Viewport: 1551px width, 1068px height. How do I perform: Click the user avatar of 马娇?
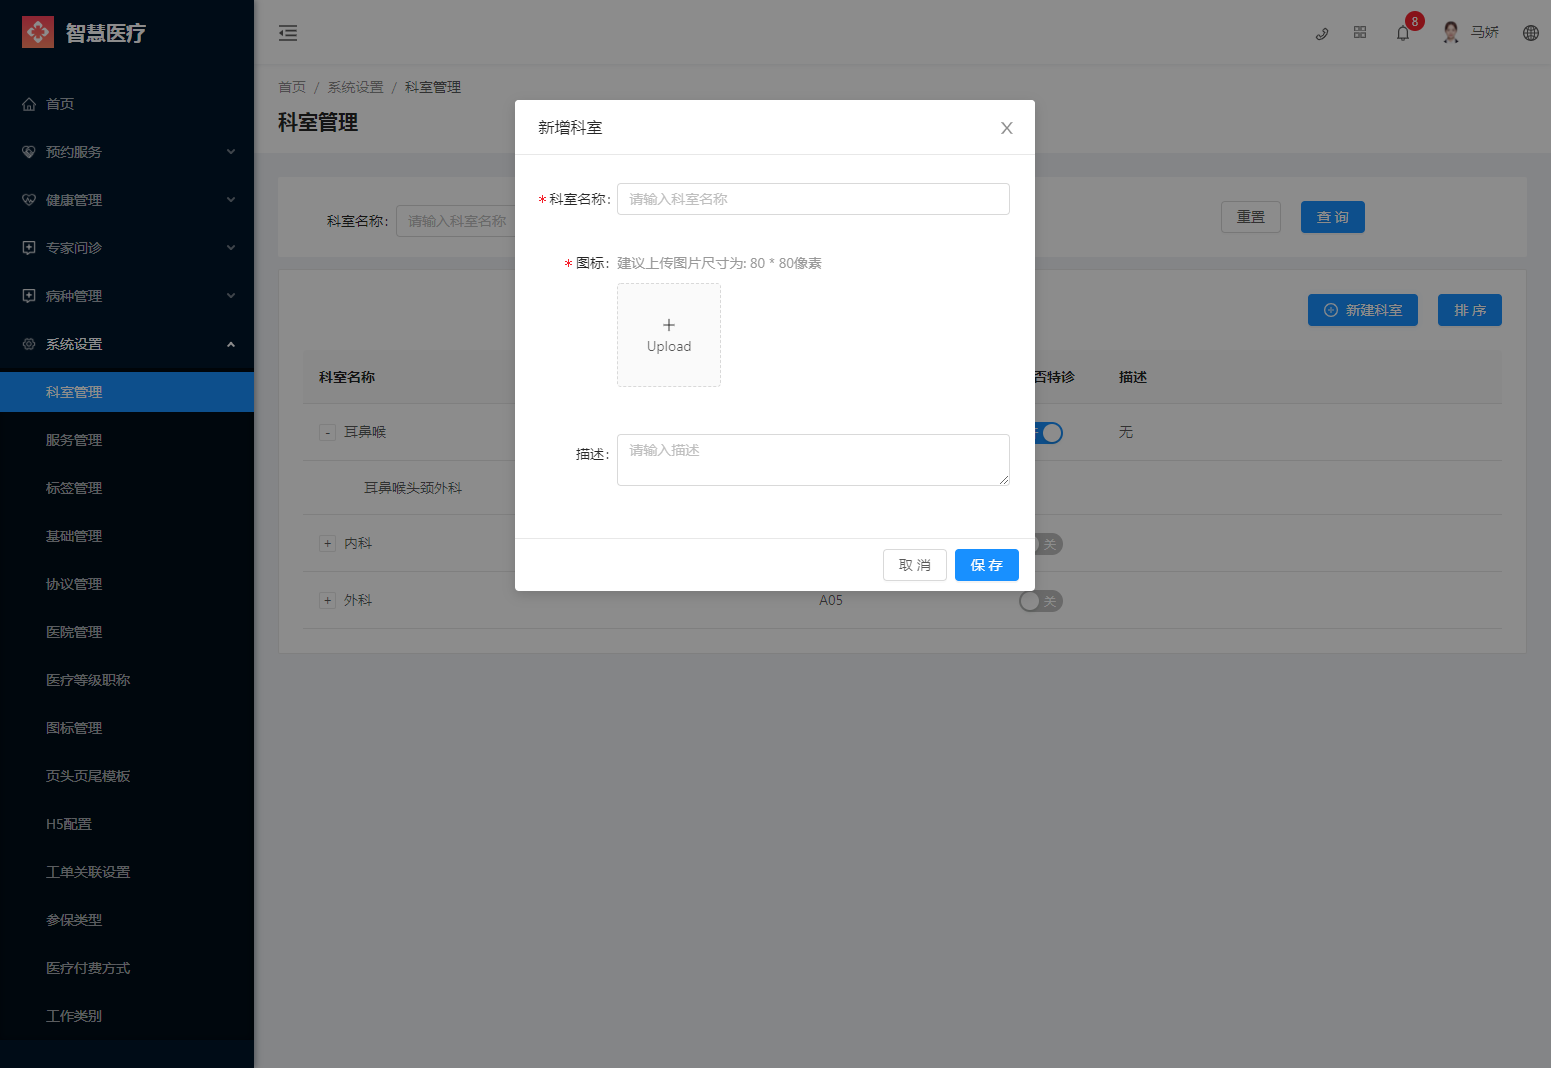1451,33
